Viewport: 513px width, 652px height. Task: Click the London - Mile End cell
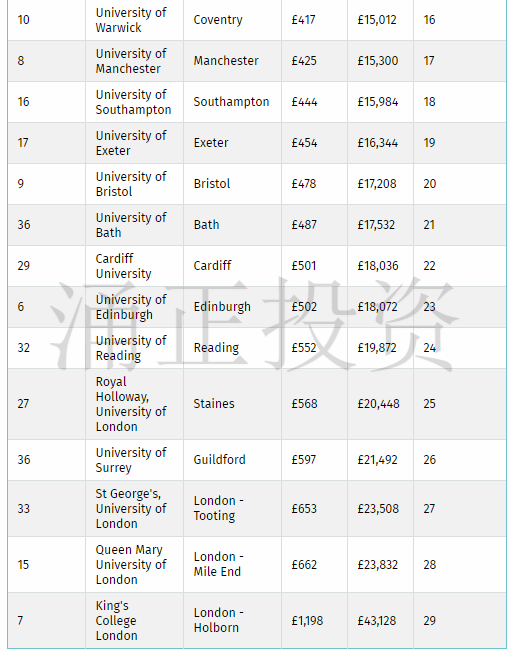coord(232,565)
